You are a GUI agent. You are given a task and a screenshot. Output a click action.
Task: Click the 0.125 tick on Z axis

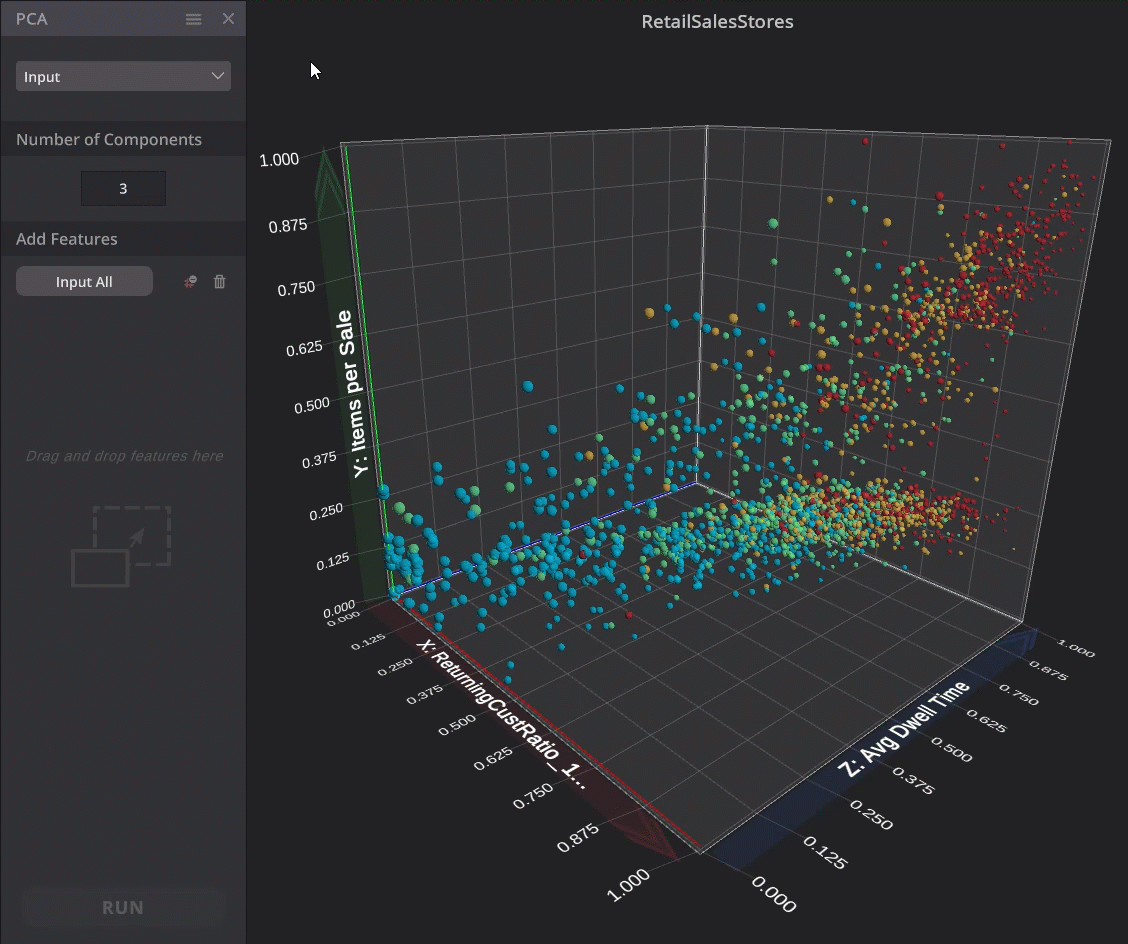[825, 852]
